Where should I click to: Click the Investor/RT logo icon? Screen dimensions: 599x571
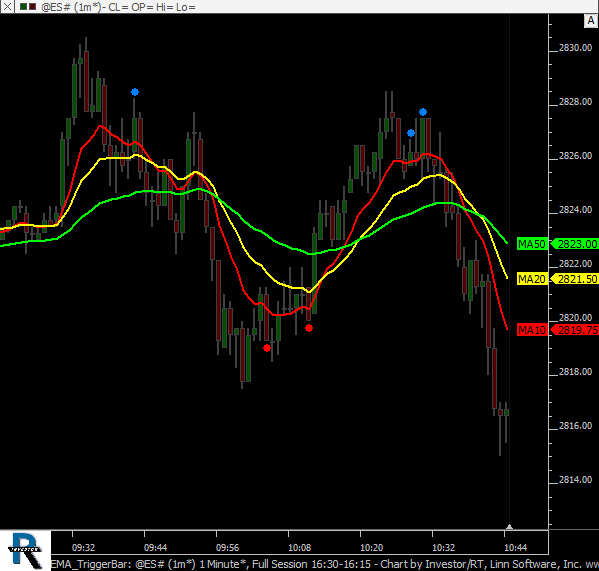(x=25, y=550)
